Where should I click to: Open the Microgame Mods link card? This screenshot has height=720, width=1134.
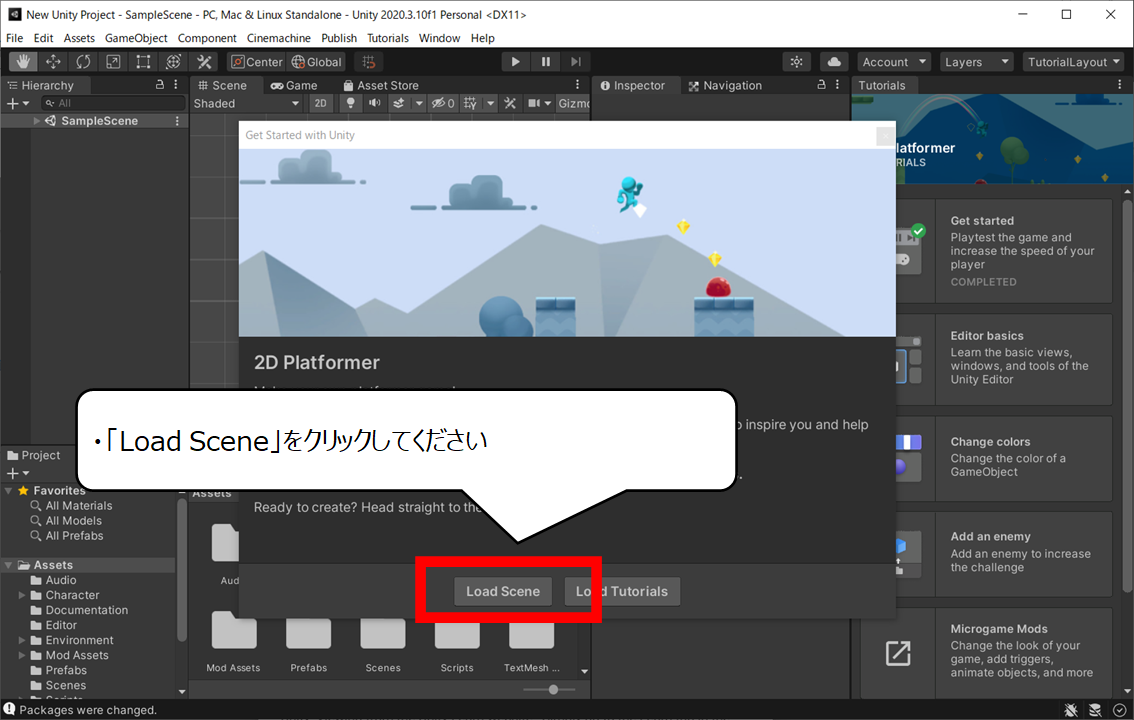coord(986,653)
